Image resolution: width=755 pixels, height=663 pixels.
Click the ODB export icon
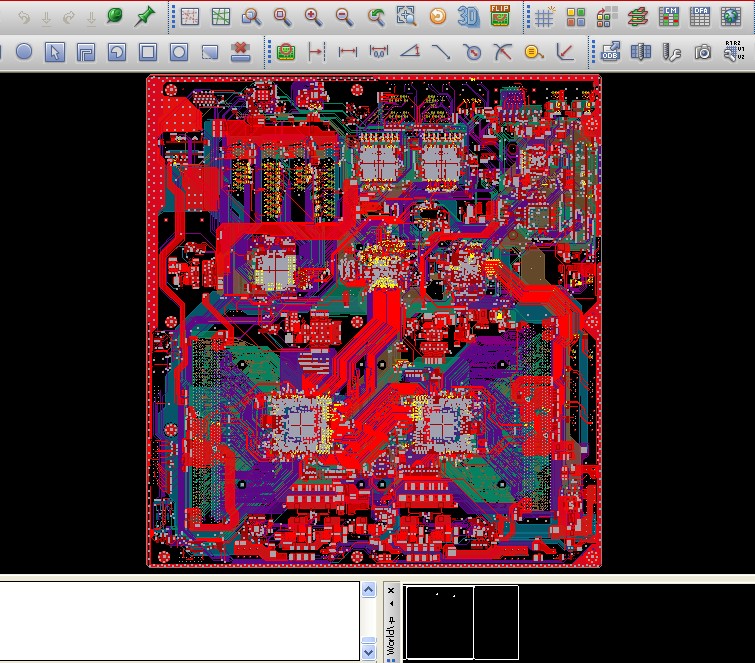tap(611, 52)
